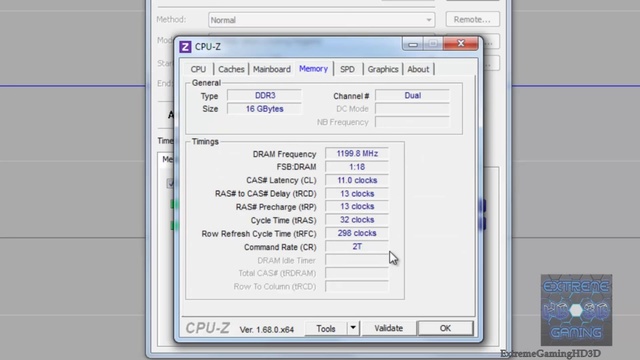The image size is (640, 360).
Task: Show the About tab
Action: click(418, 69)
